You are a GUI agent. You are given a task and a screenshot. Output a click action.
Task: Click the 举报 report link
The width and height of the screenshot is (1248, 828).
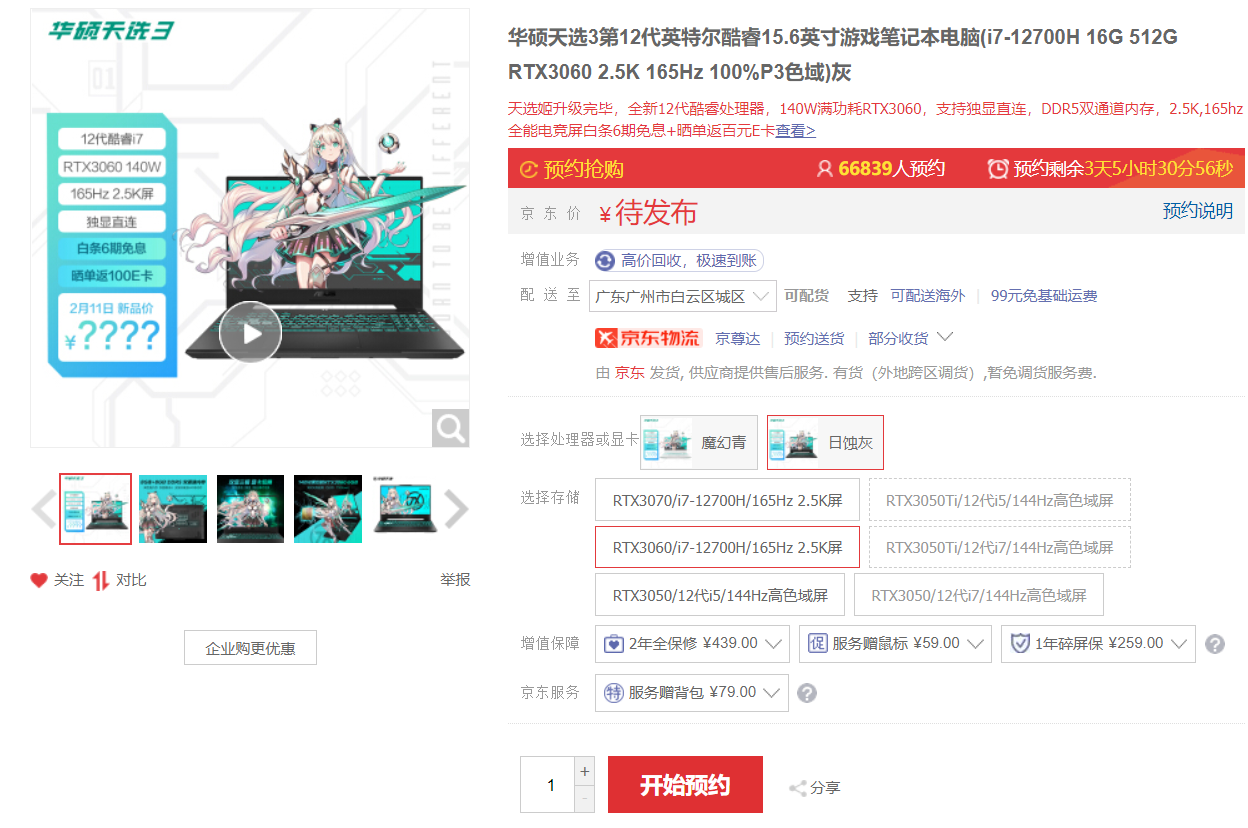click(x=455, y=580)
